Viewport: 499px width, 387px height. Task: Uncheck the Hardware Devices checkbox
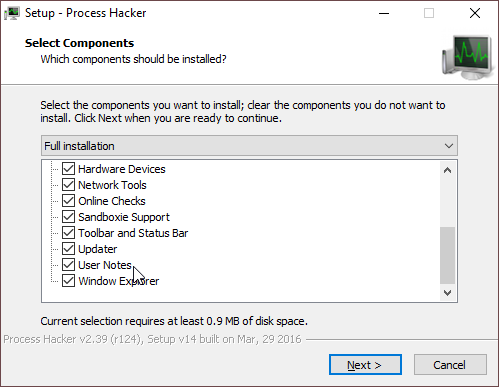tap(68, 169)
